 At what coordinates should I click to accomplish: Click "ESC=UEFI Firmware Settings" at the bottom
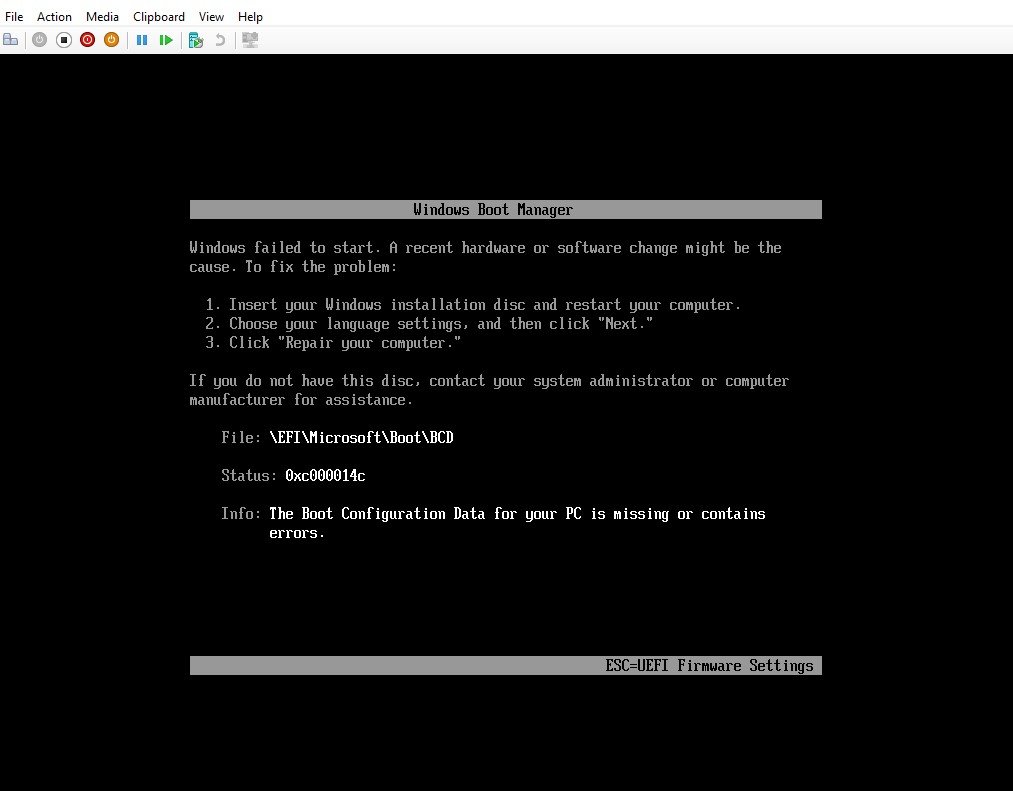(709, 666)
